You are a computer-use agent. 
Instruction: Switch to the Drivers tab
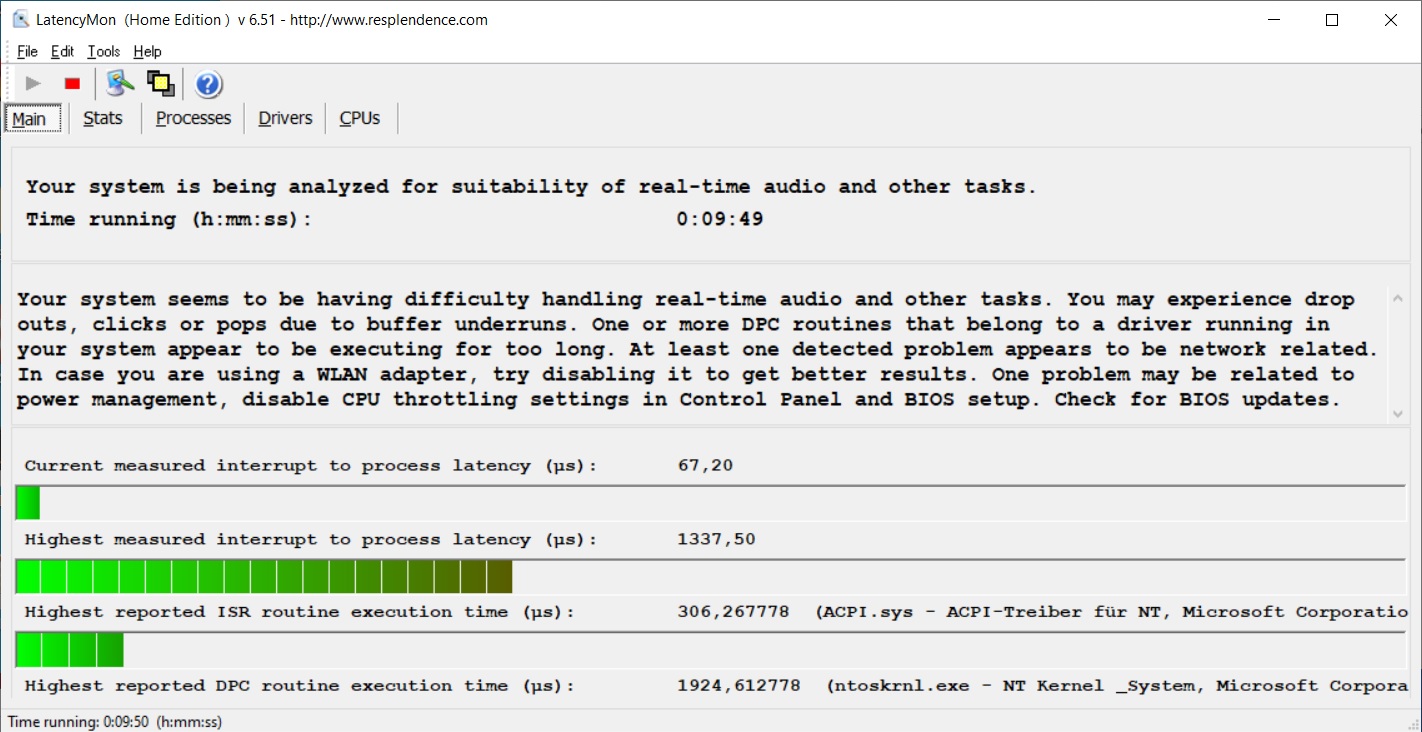(x=285, y=118)
